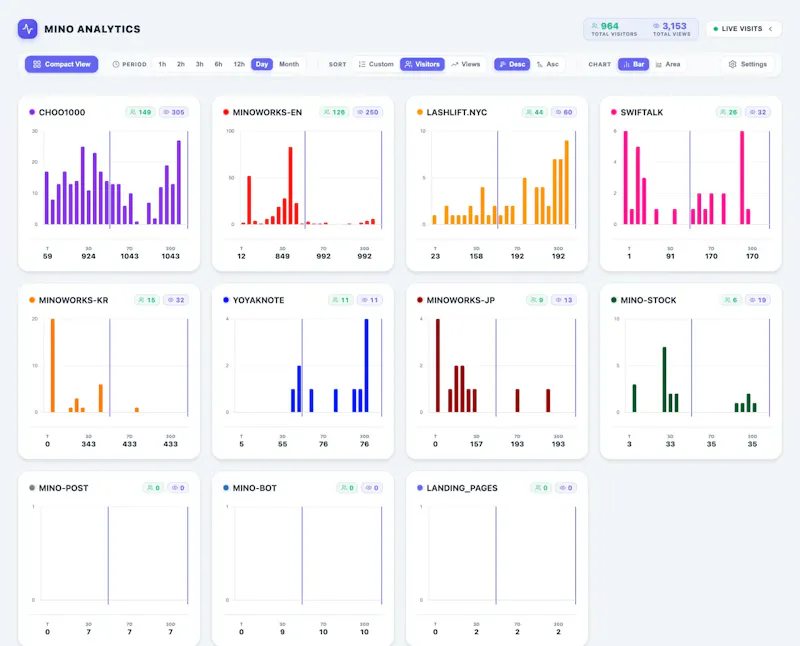Click the SWIFTALK pink color dot
Viewport: 800px width, 646px height.
(614, 112)
